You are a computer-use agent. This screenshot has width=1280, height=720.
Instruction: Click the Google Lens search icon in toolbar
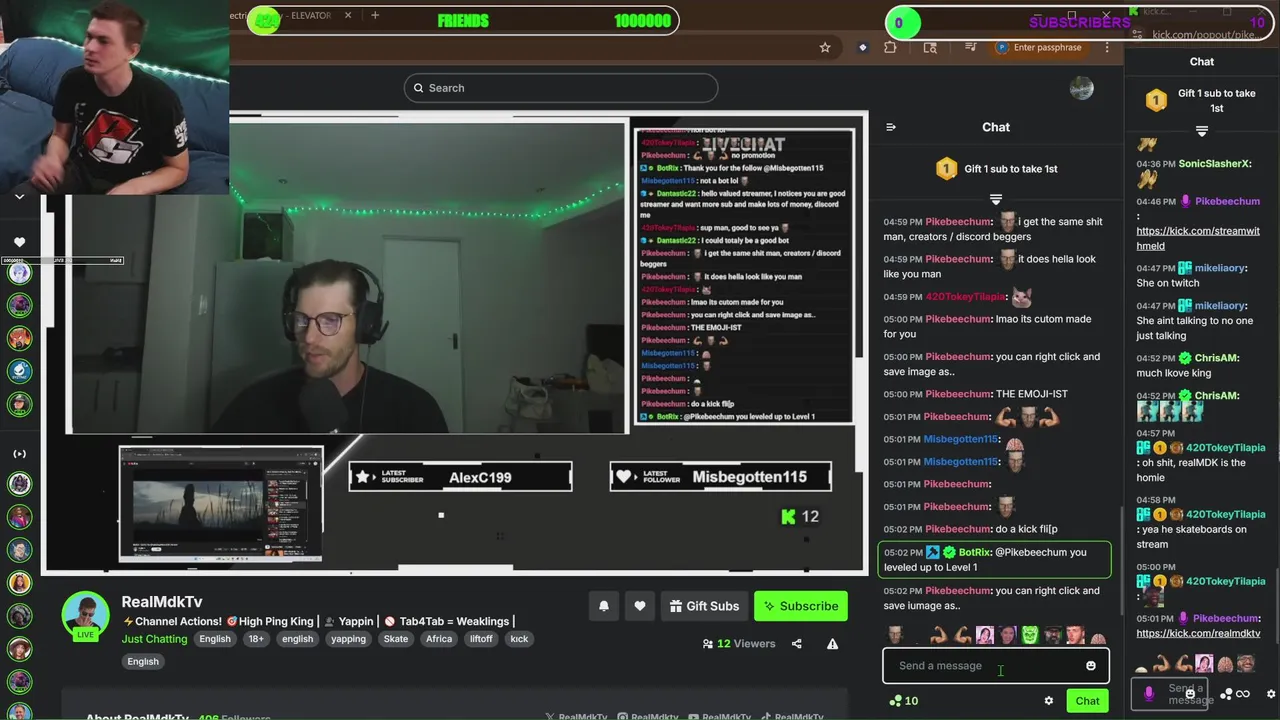point(930,47)
